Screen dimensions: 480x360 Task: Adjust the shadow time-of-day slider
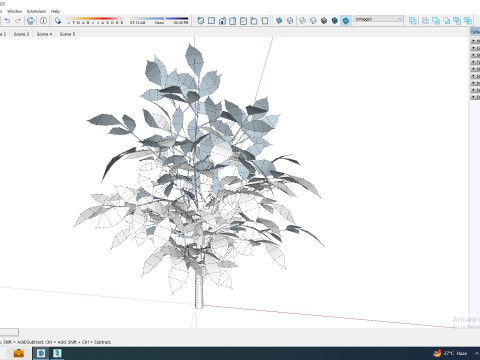point(159,19)
